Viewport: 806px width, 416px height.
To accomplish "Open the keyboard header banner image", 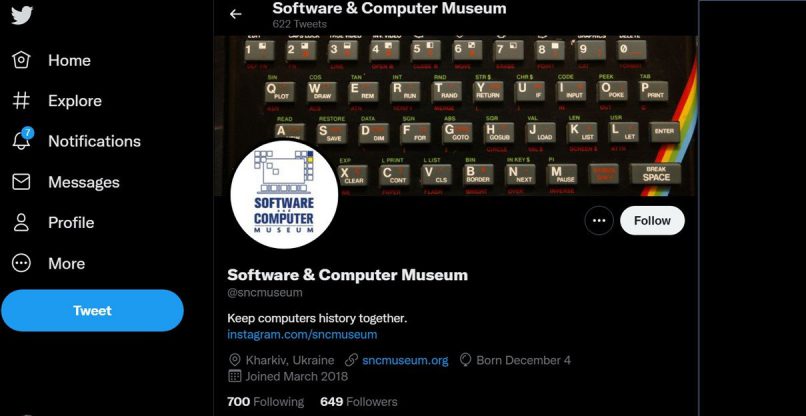I will point(456,115).
